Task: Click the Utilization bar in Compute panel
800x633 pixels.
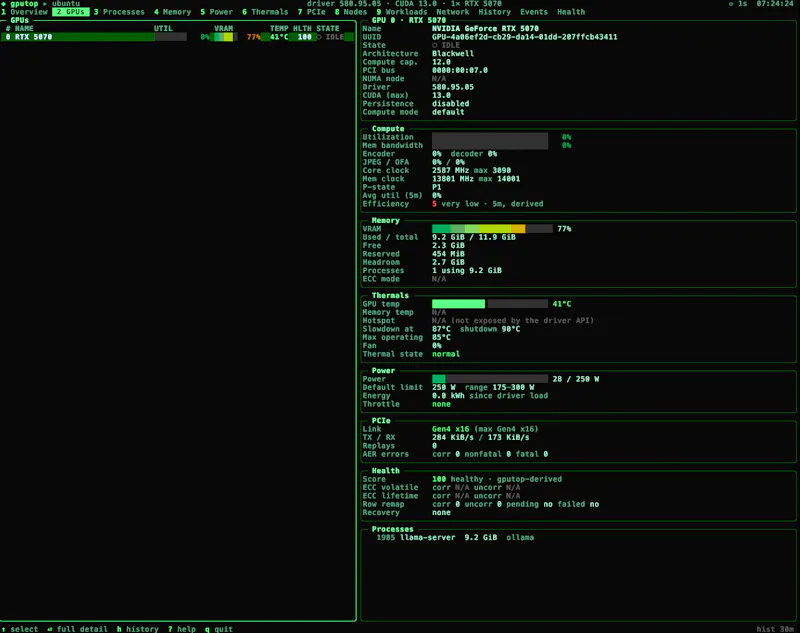Action: [x=490, y=137]
